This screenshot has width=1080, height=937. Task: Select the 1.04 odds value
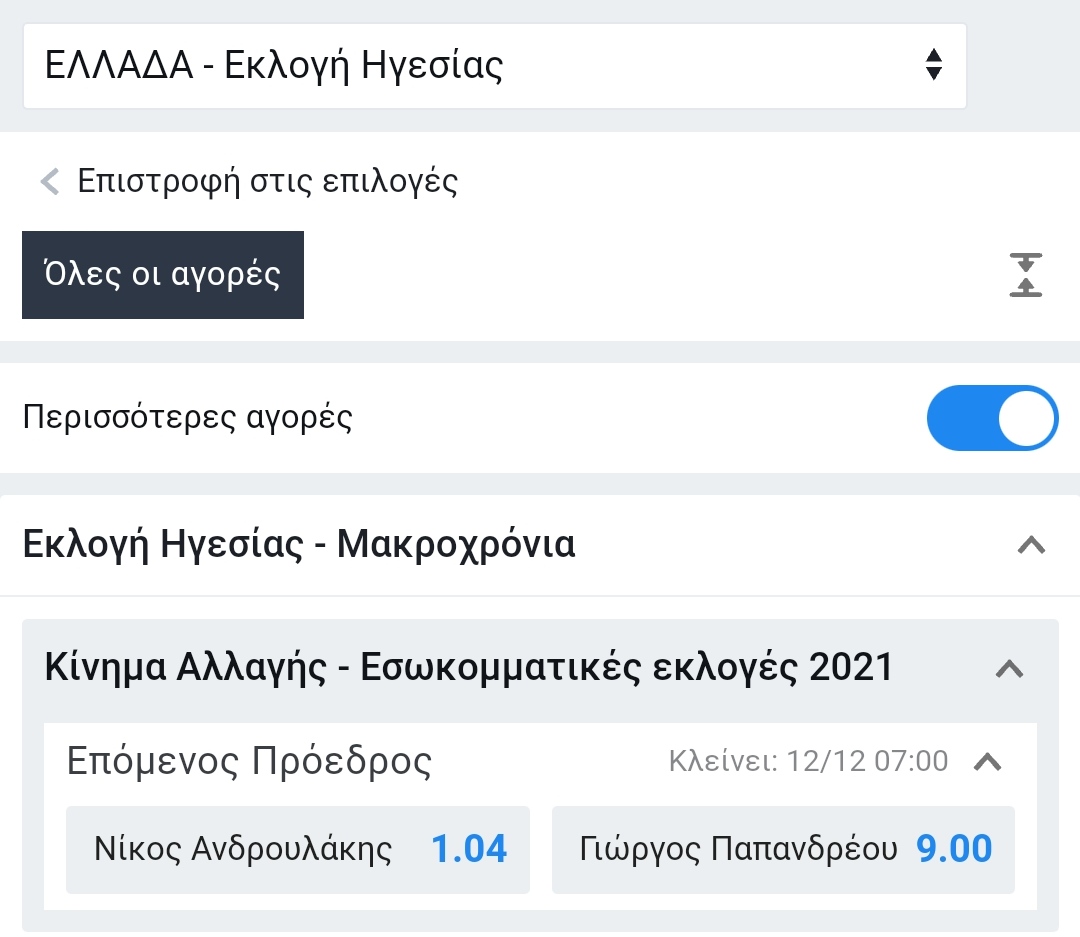tap(469, 850)
